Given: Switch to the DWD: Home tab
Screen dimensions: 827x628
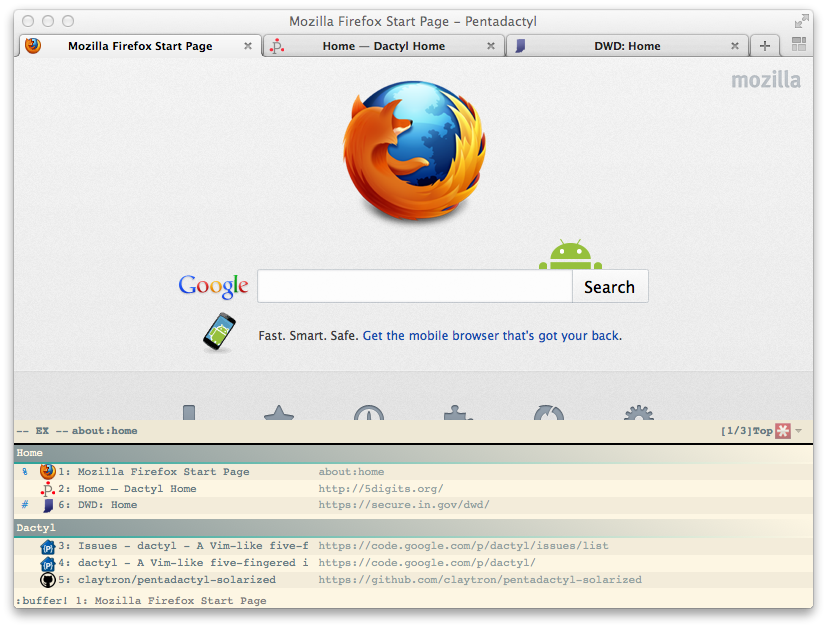Looking at the screenshot, I should [627, 46].
